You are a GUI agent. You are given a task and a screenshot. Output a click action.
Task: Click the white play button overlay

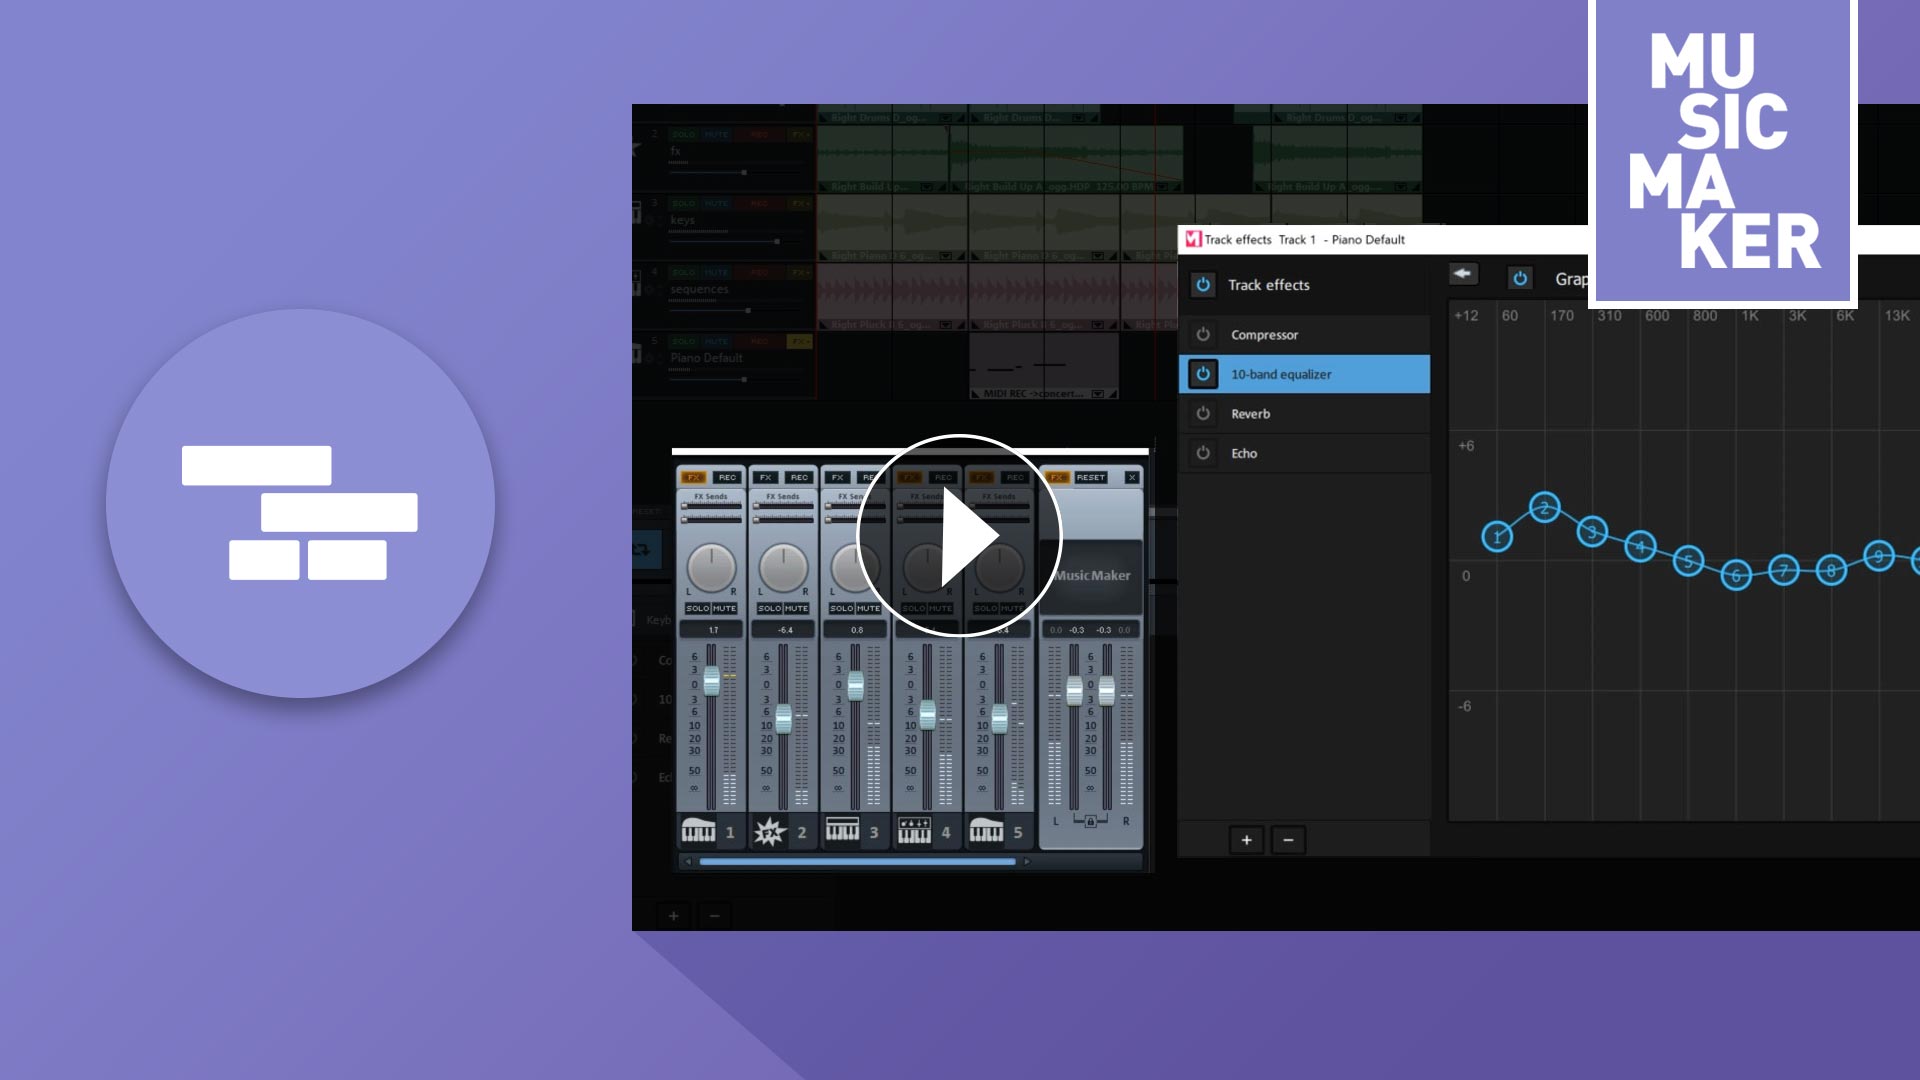pos(958,536)
